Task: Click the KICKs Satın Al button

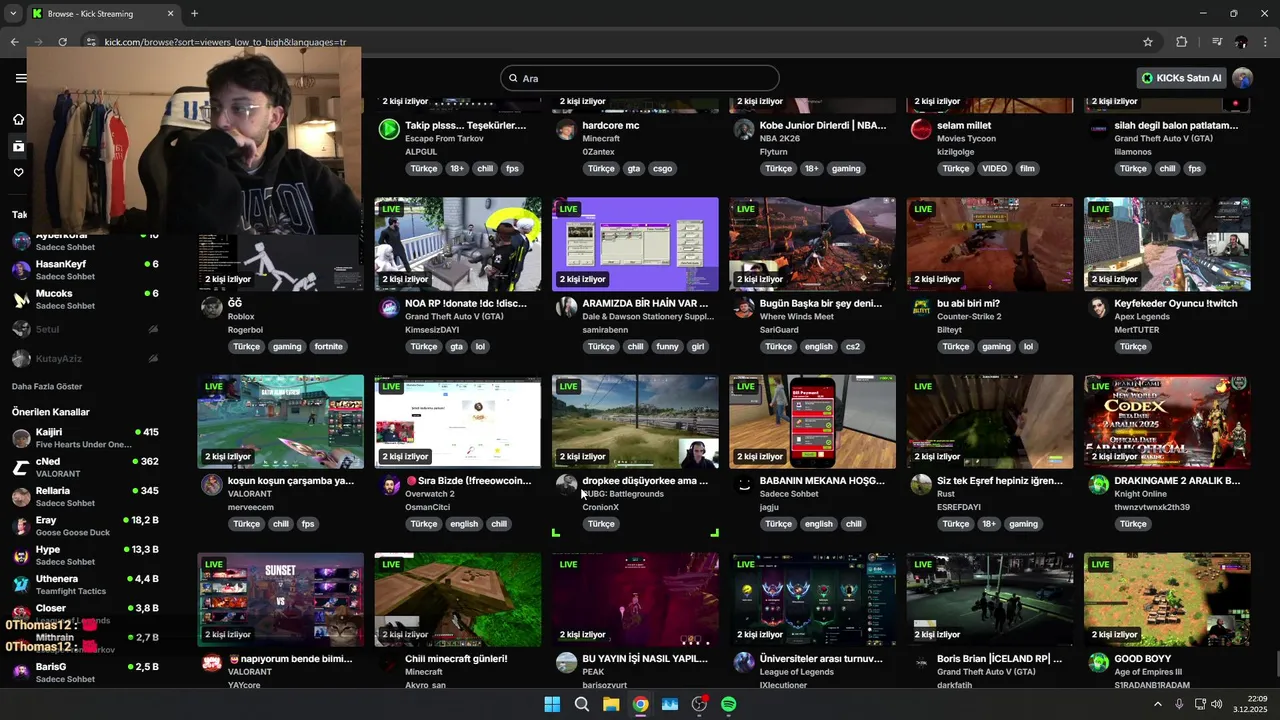Action: [1182, 78]
